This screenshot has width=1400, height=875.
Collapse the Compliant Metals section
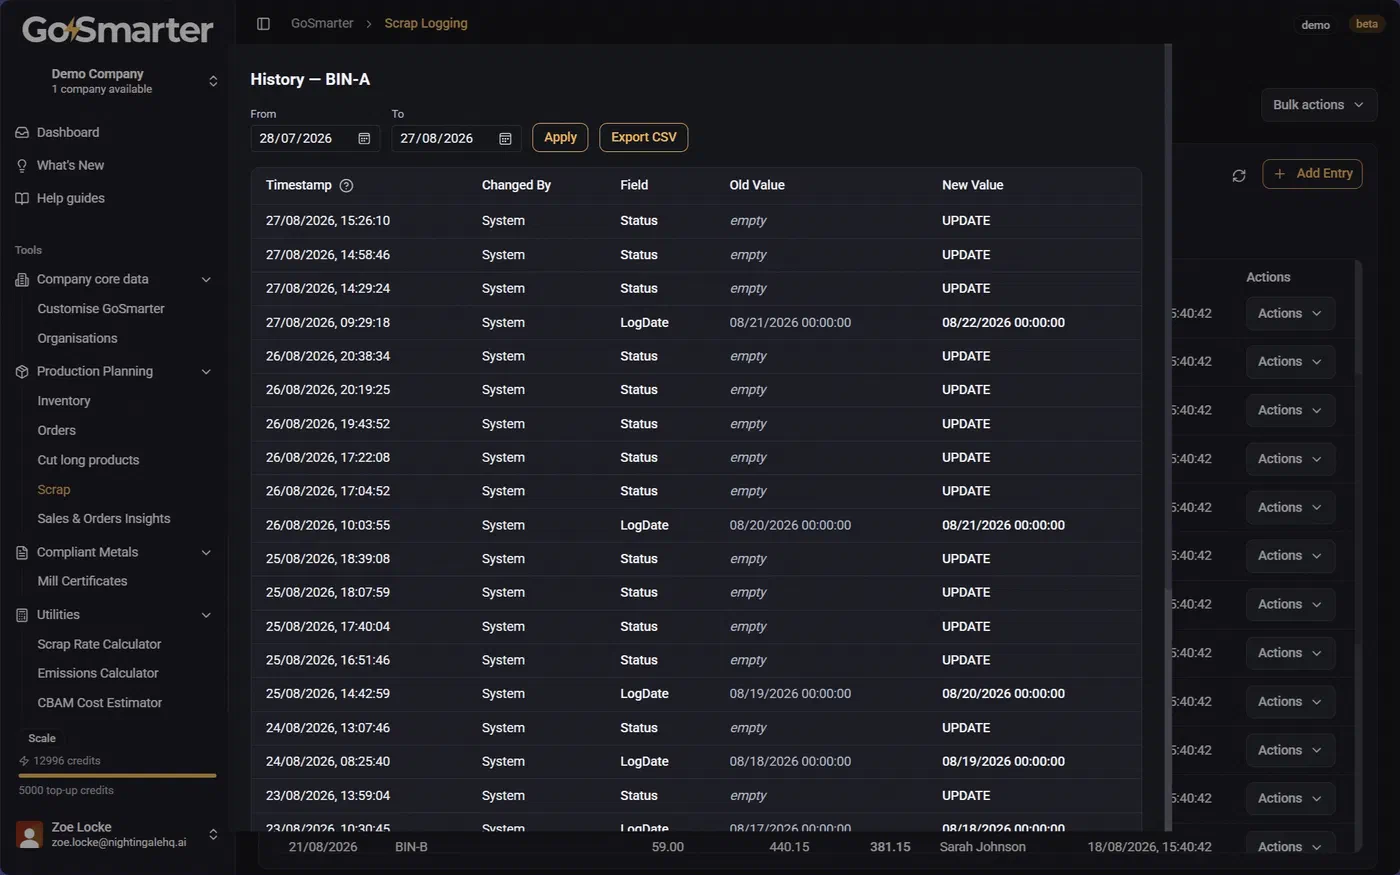click(x=206, y=552)
